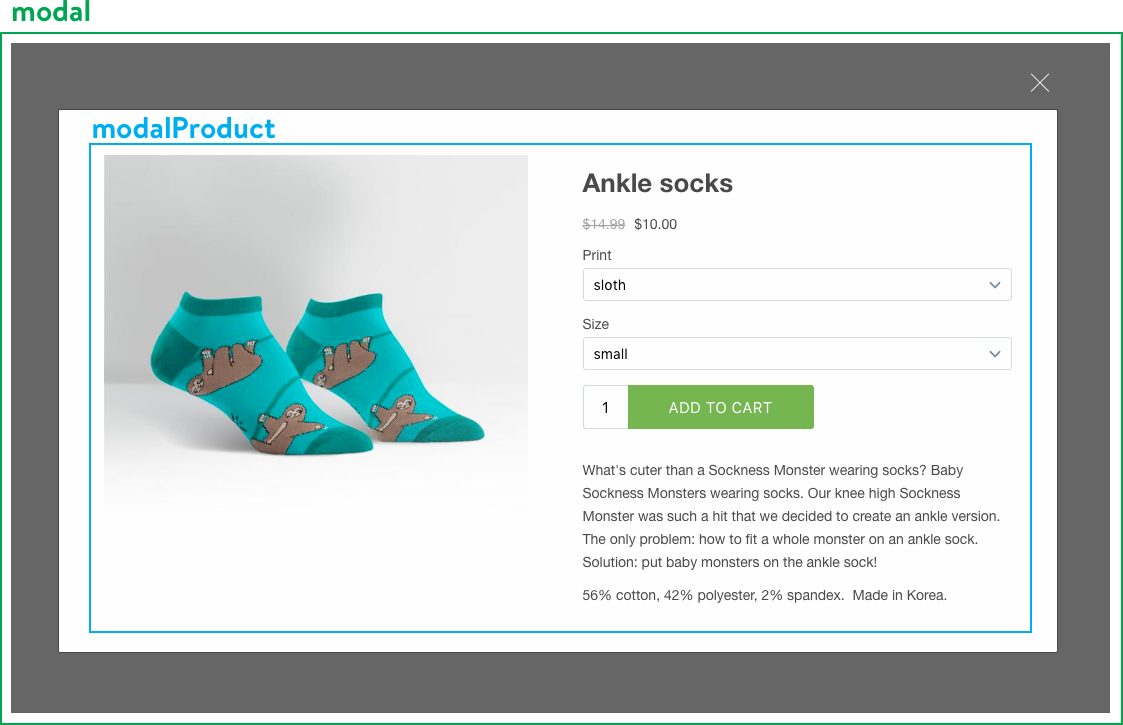Click the quantity input field
Image resolution: width=1123 pixels, height=725 pixels.
coord(606,408)
